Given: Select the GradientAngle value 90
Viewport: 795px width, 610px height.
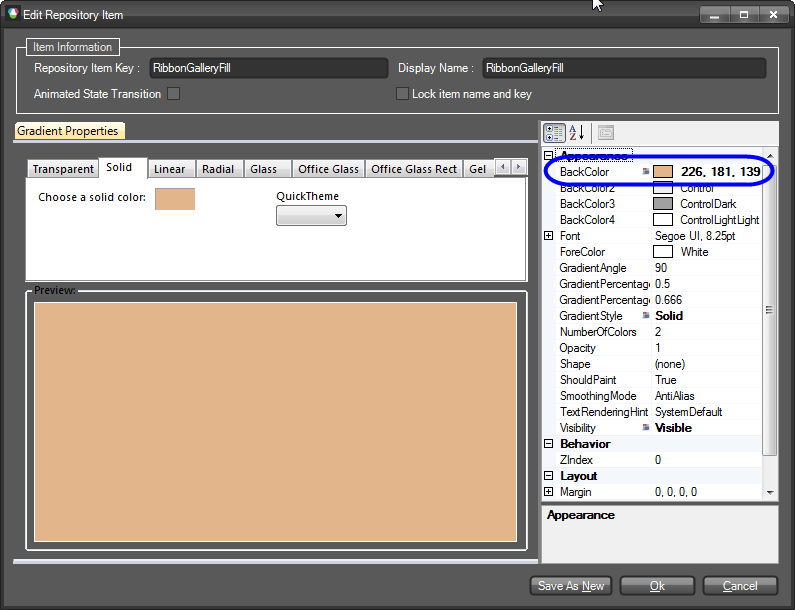Looking at the screenshot, I should [661, 268].
